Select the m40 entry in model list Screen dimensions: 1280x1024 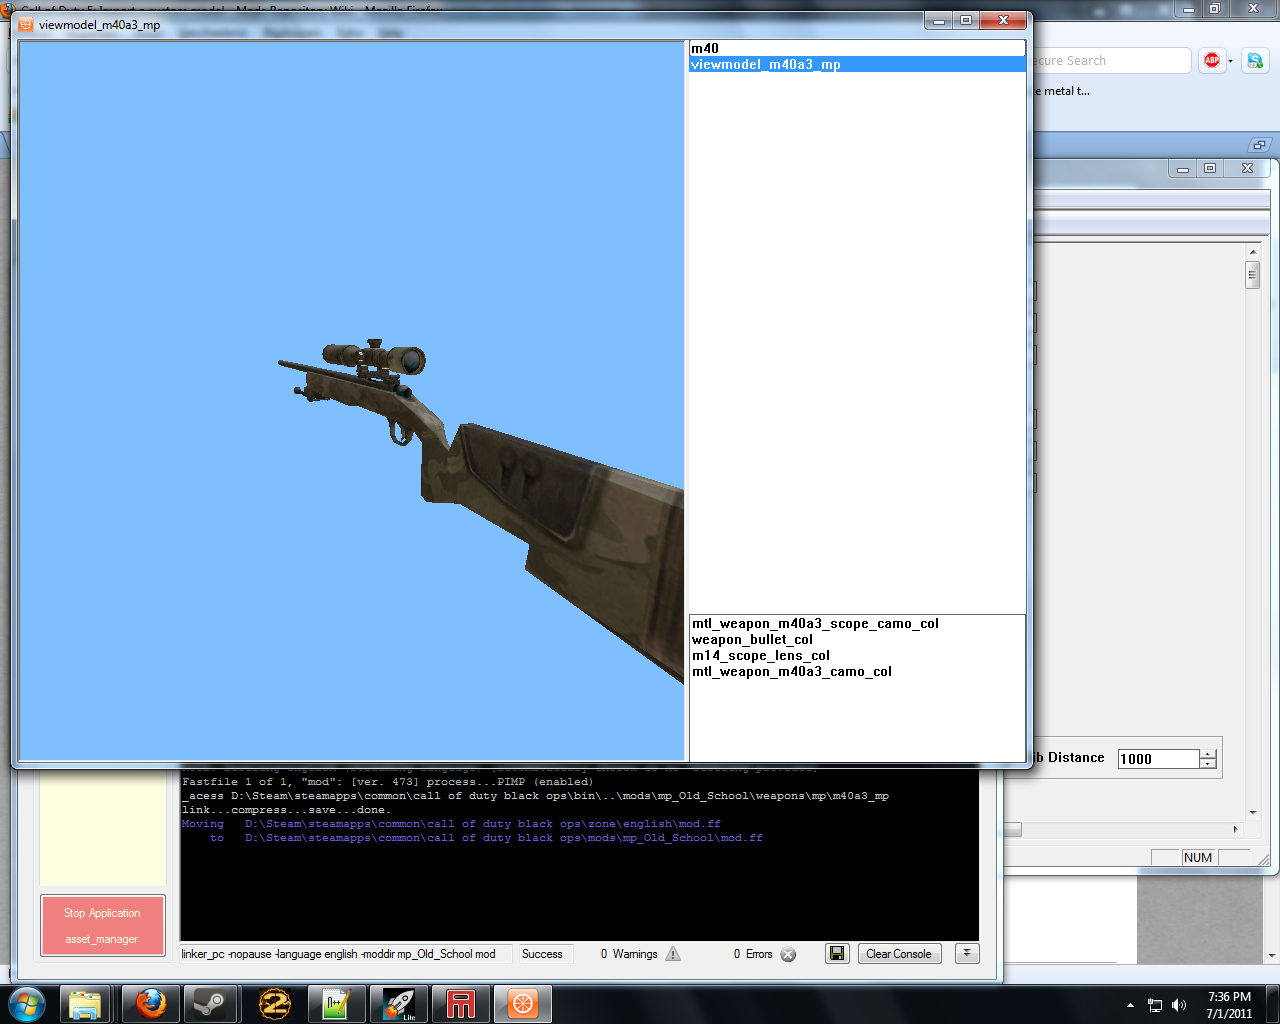(857, 48)
